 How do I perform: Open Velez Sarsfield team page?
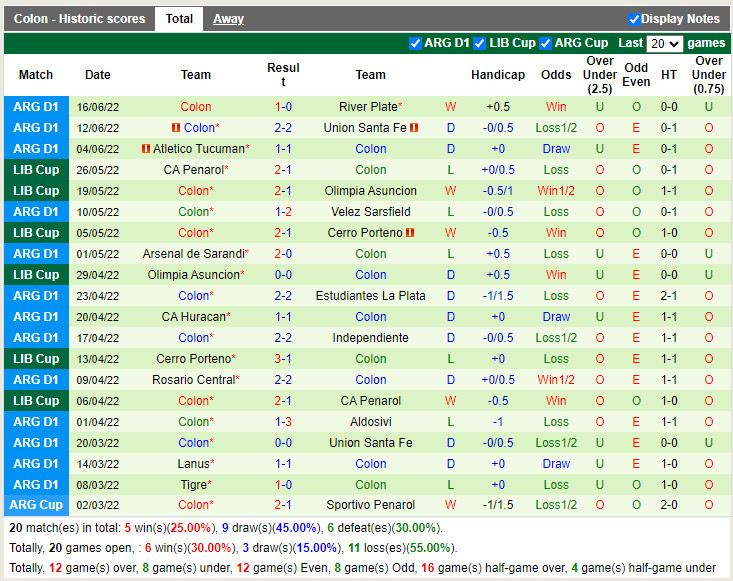pyautogui.click(x=370, y=212)
